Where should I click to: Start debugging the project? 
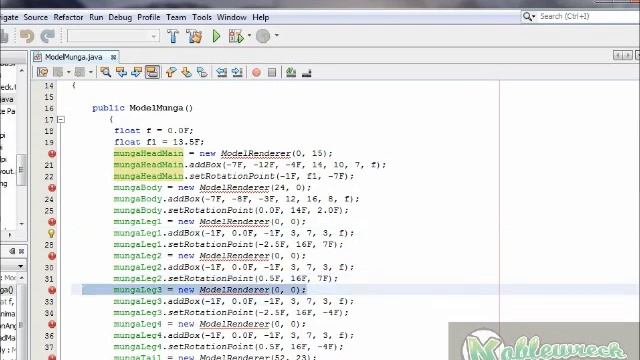236,36
